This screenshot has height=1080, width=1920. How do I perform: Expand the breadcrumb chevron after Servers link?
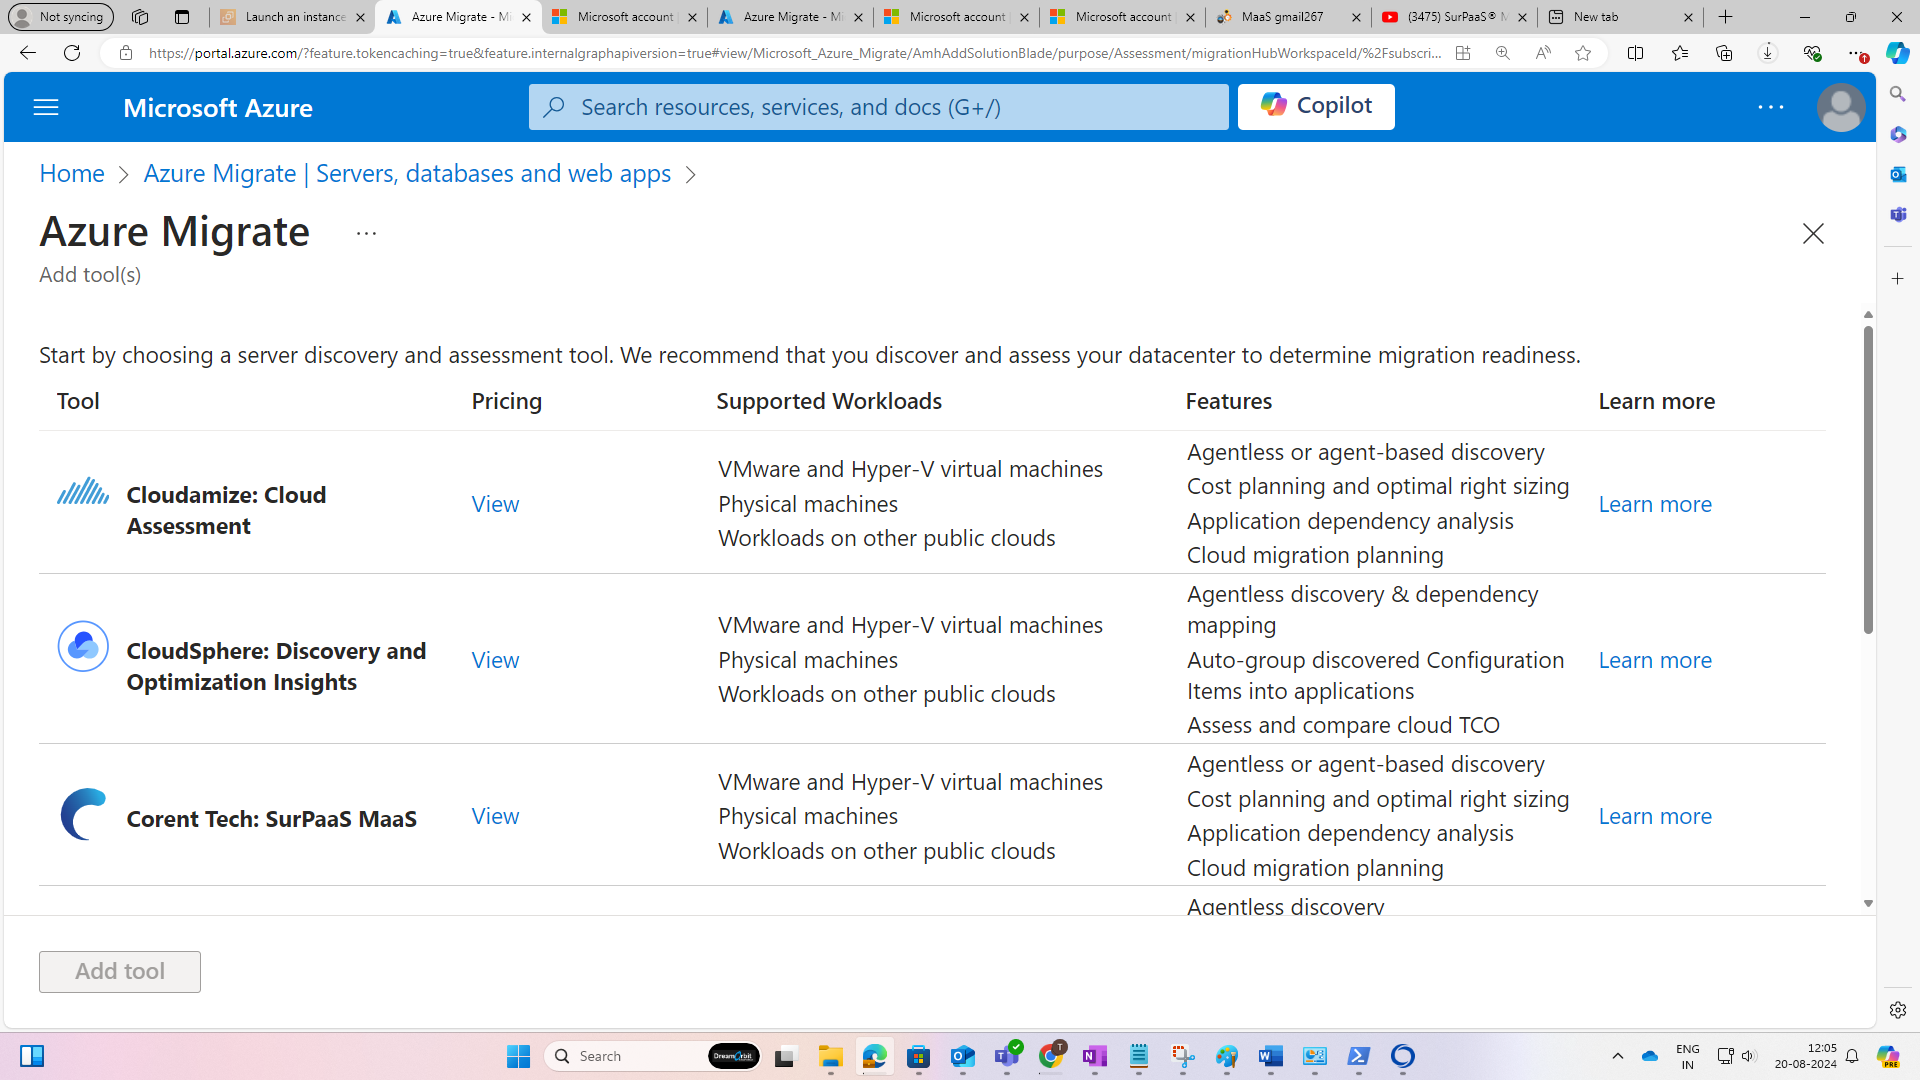pos(691,175)
